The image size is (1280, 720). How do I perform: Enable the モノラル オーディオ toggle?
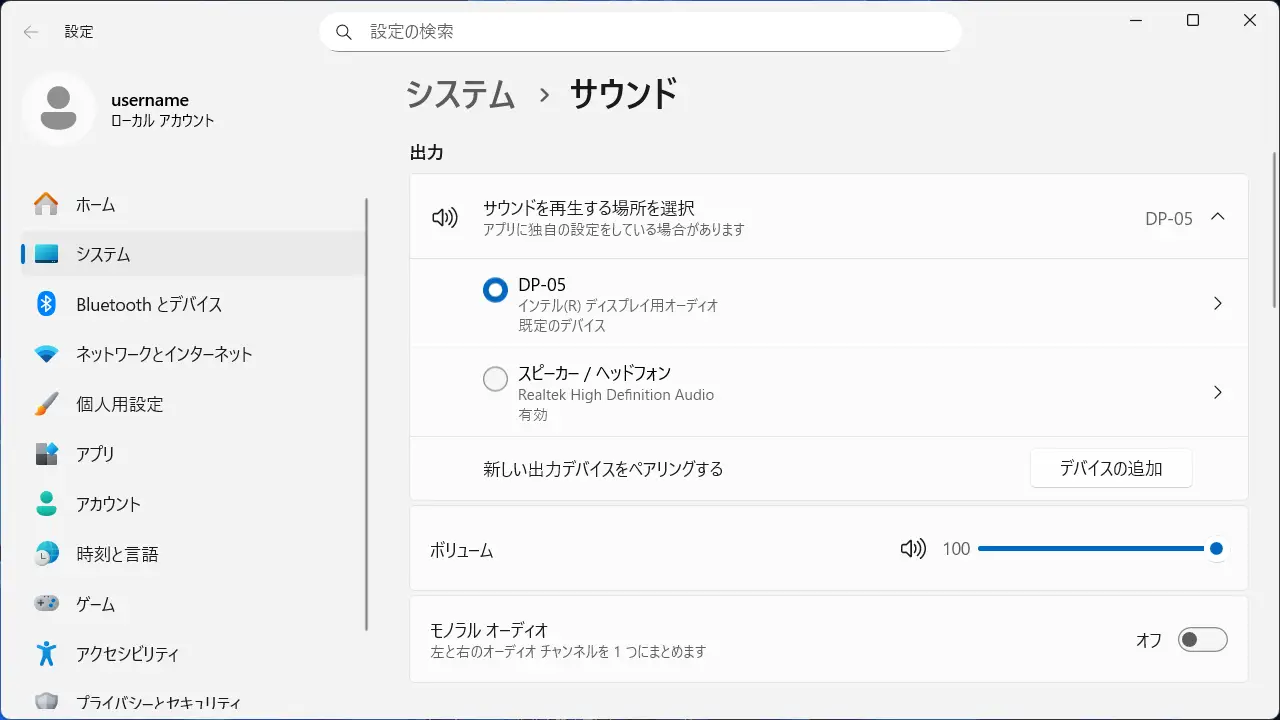1202,640
